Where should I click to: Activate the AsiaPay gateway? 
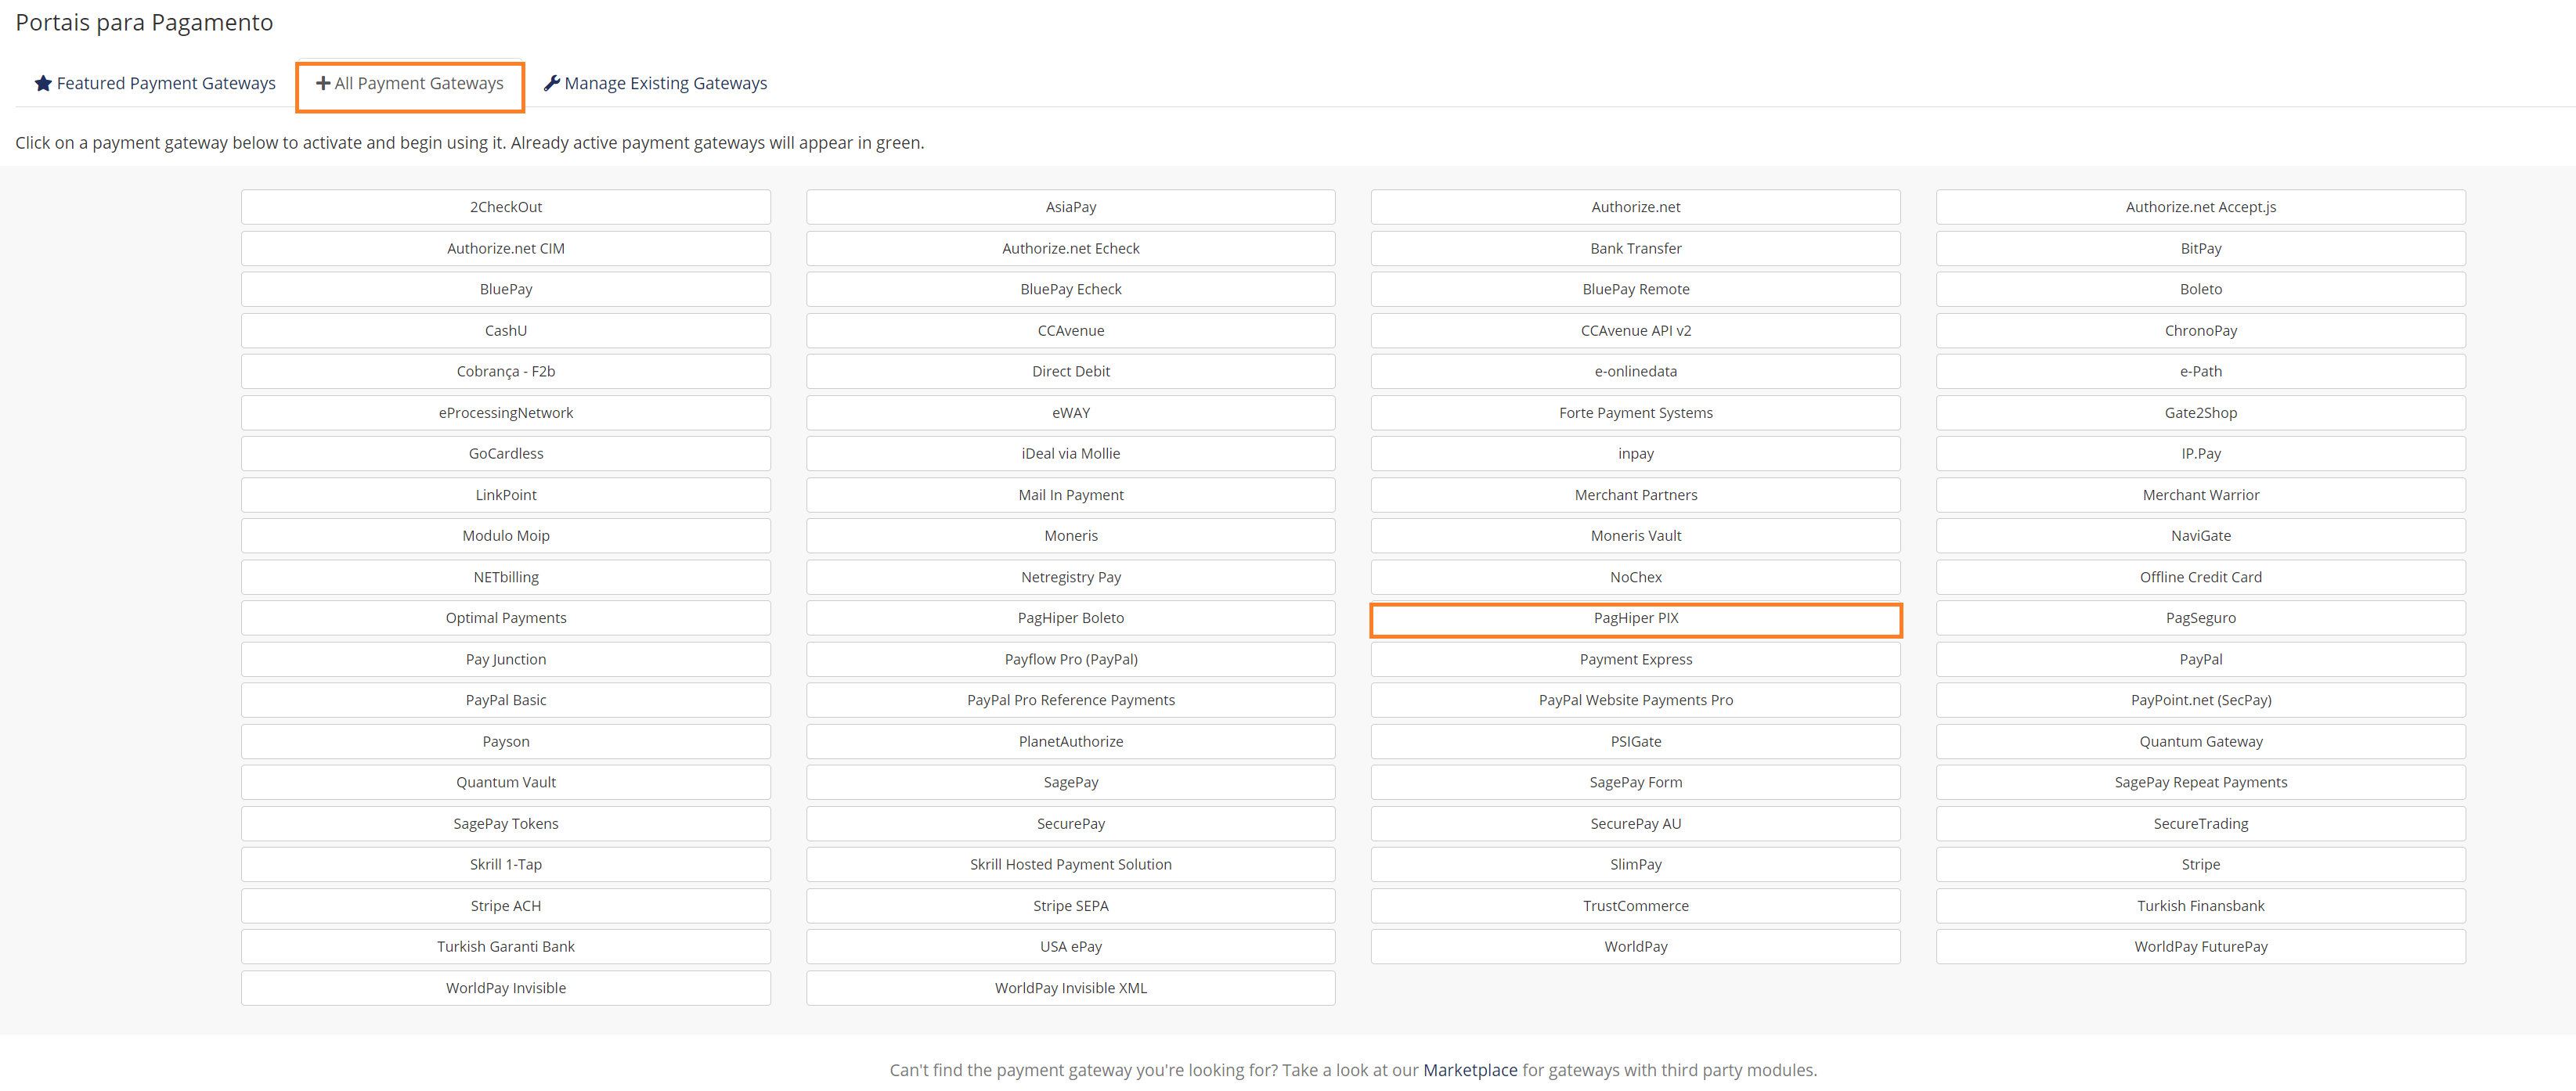click(1071, 207)
